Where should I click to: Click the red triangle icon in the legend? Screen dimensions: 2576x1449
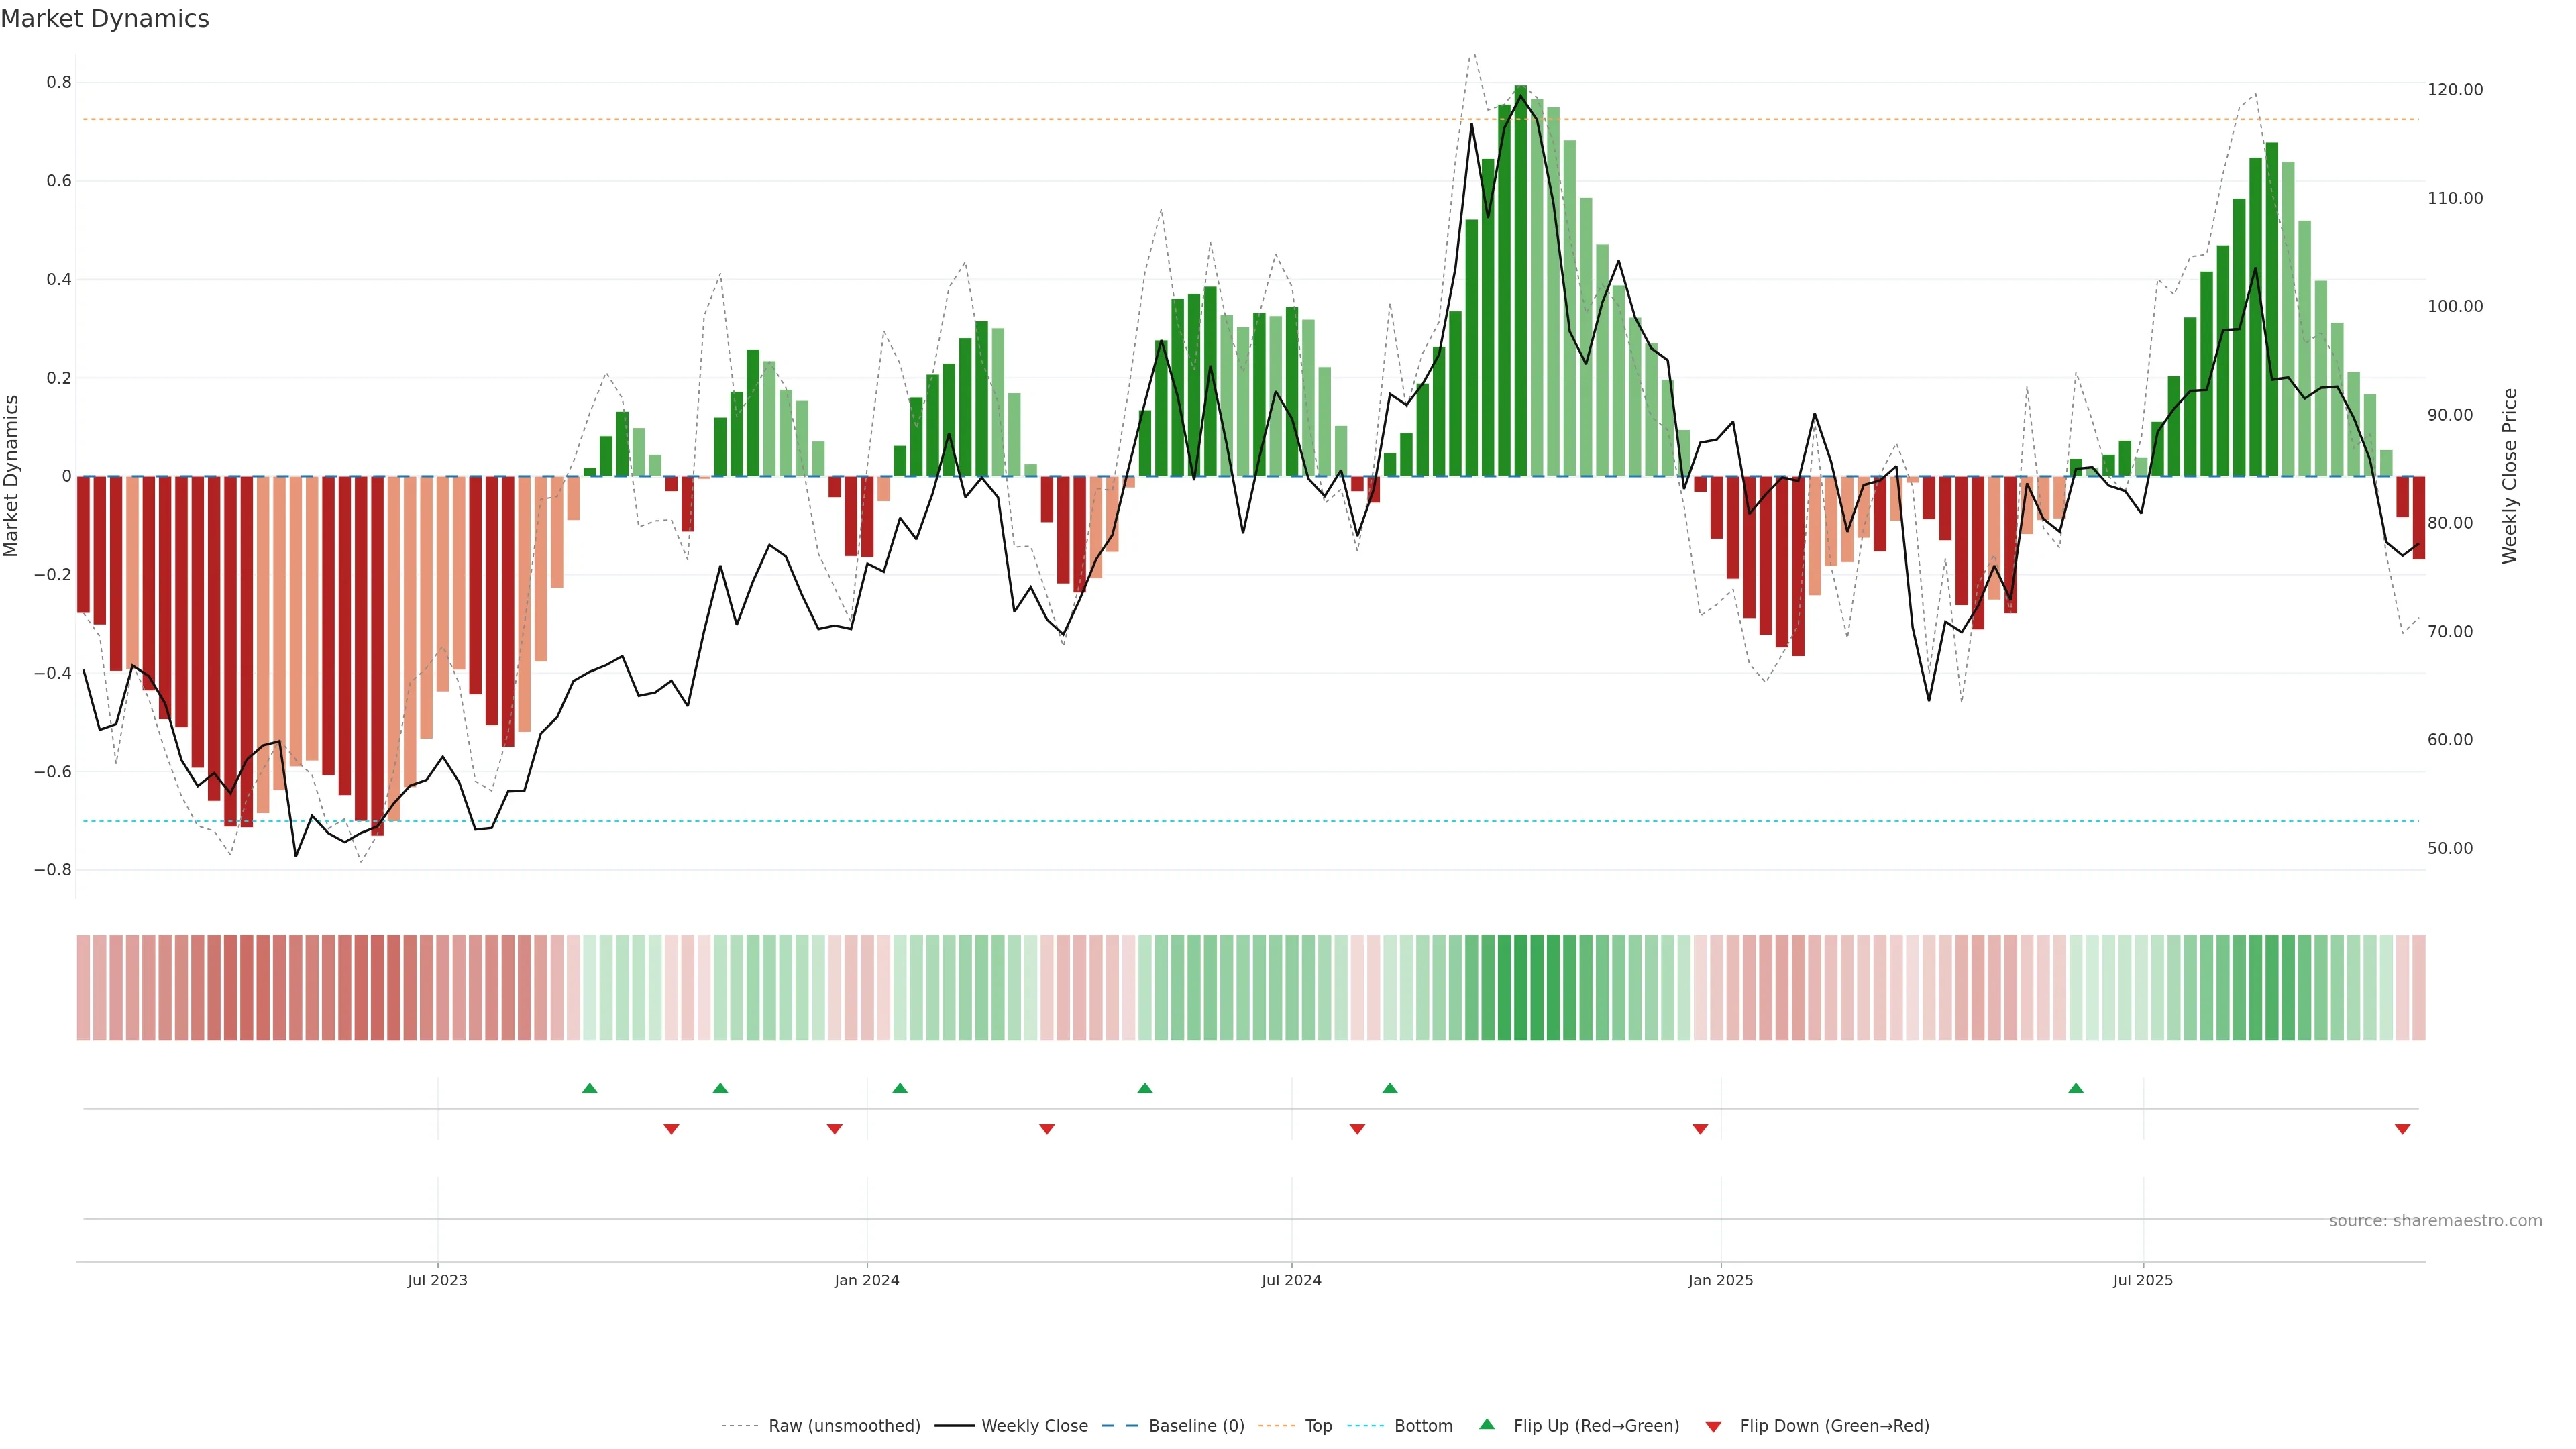pyautogui.click(x=1713, y=1427)
